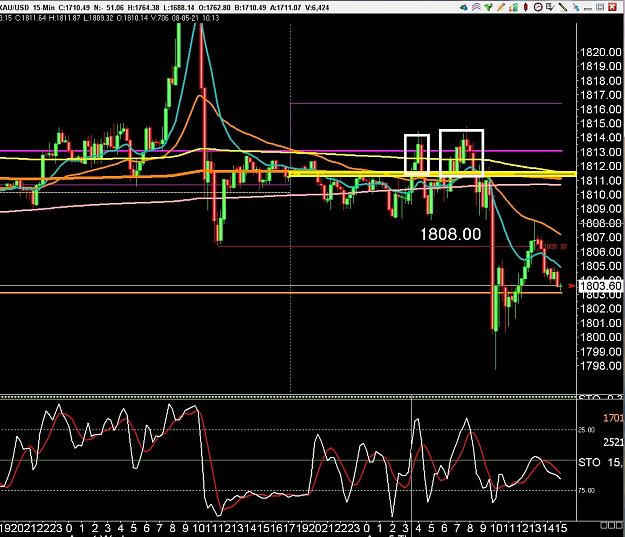The height and width of the screenshot is (537, 625).
Task: Click the 1806.00 price axis label
Action: 601,252
